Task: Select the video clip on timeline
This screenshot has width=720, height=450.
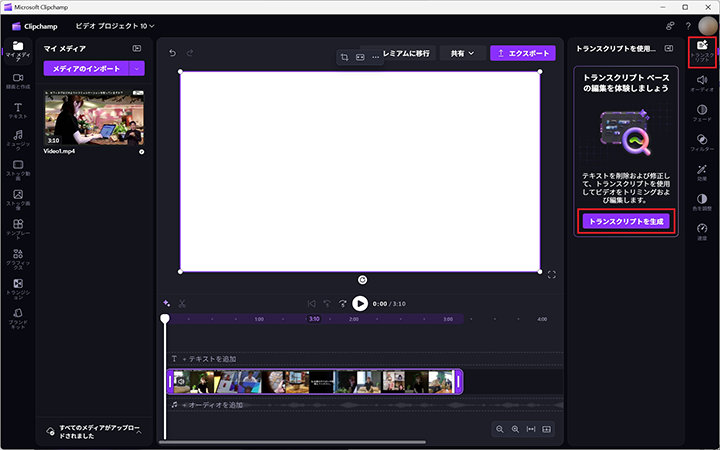Action: click(x=315, y=382)
